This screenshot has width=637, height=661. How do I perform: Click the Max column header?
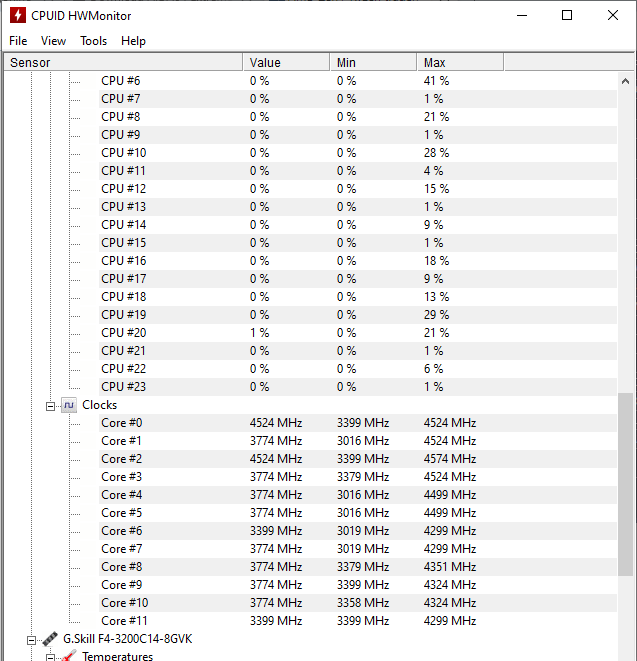(460, 62)
